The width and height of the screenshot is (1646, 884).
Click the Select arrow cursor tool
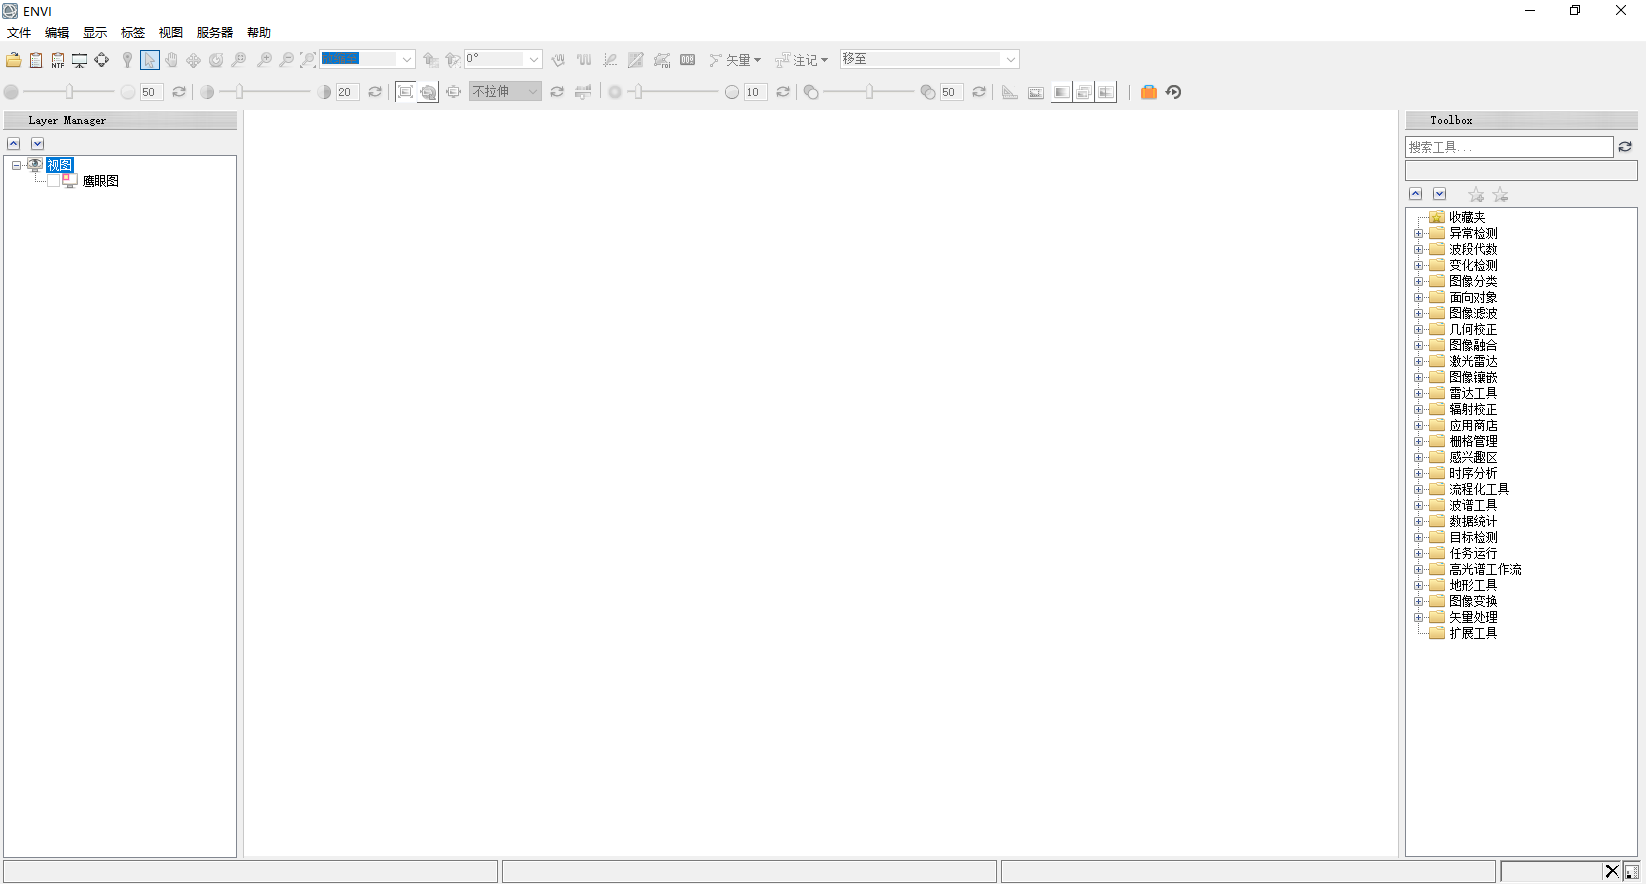[x=149, y=60]
